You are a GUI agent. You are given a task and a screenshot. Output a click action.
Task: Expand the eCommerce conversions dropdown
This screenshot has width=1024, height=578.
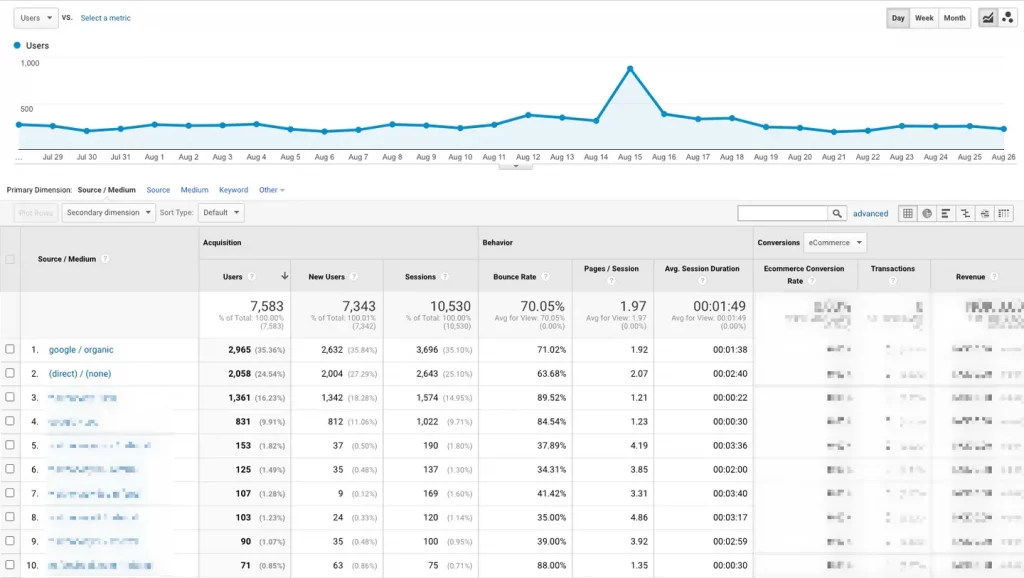[x=834, y=242]
